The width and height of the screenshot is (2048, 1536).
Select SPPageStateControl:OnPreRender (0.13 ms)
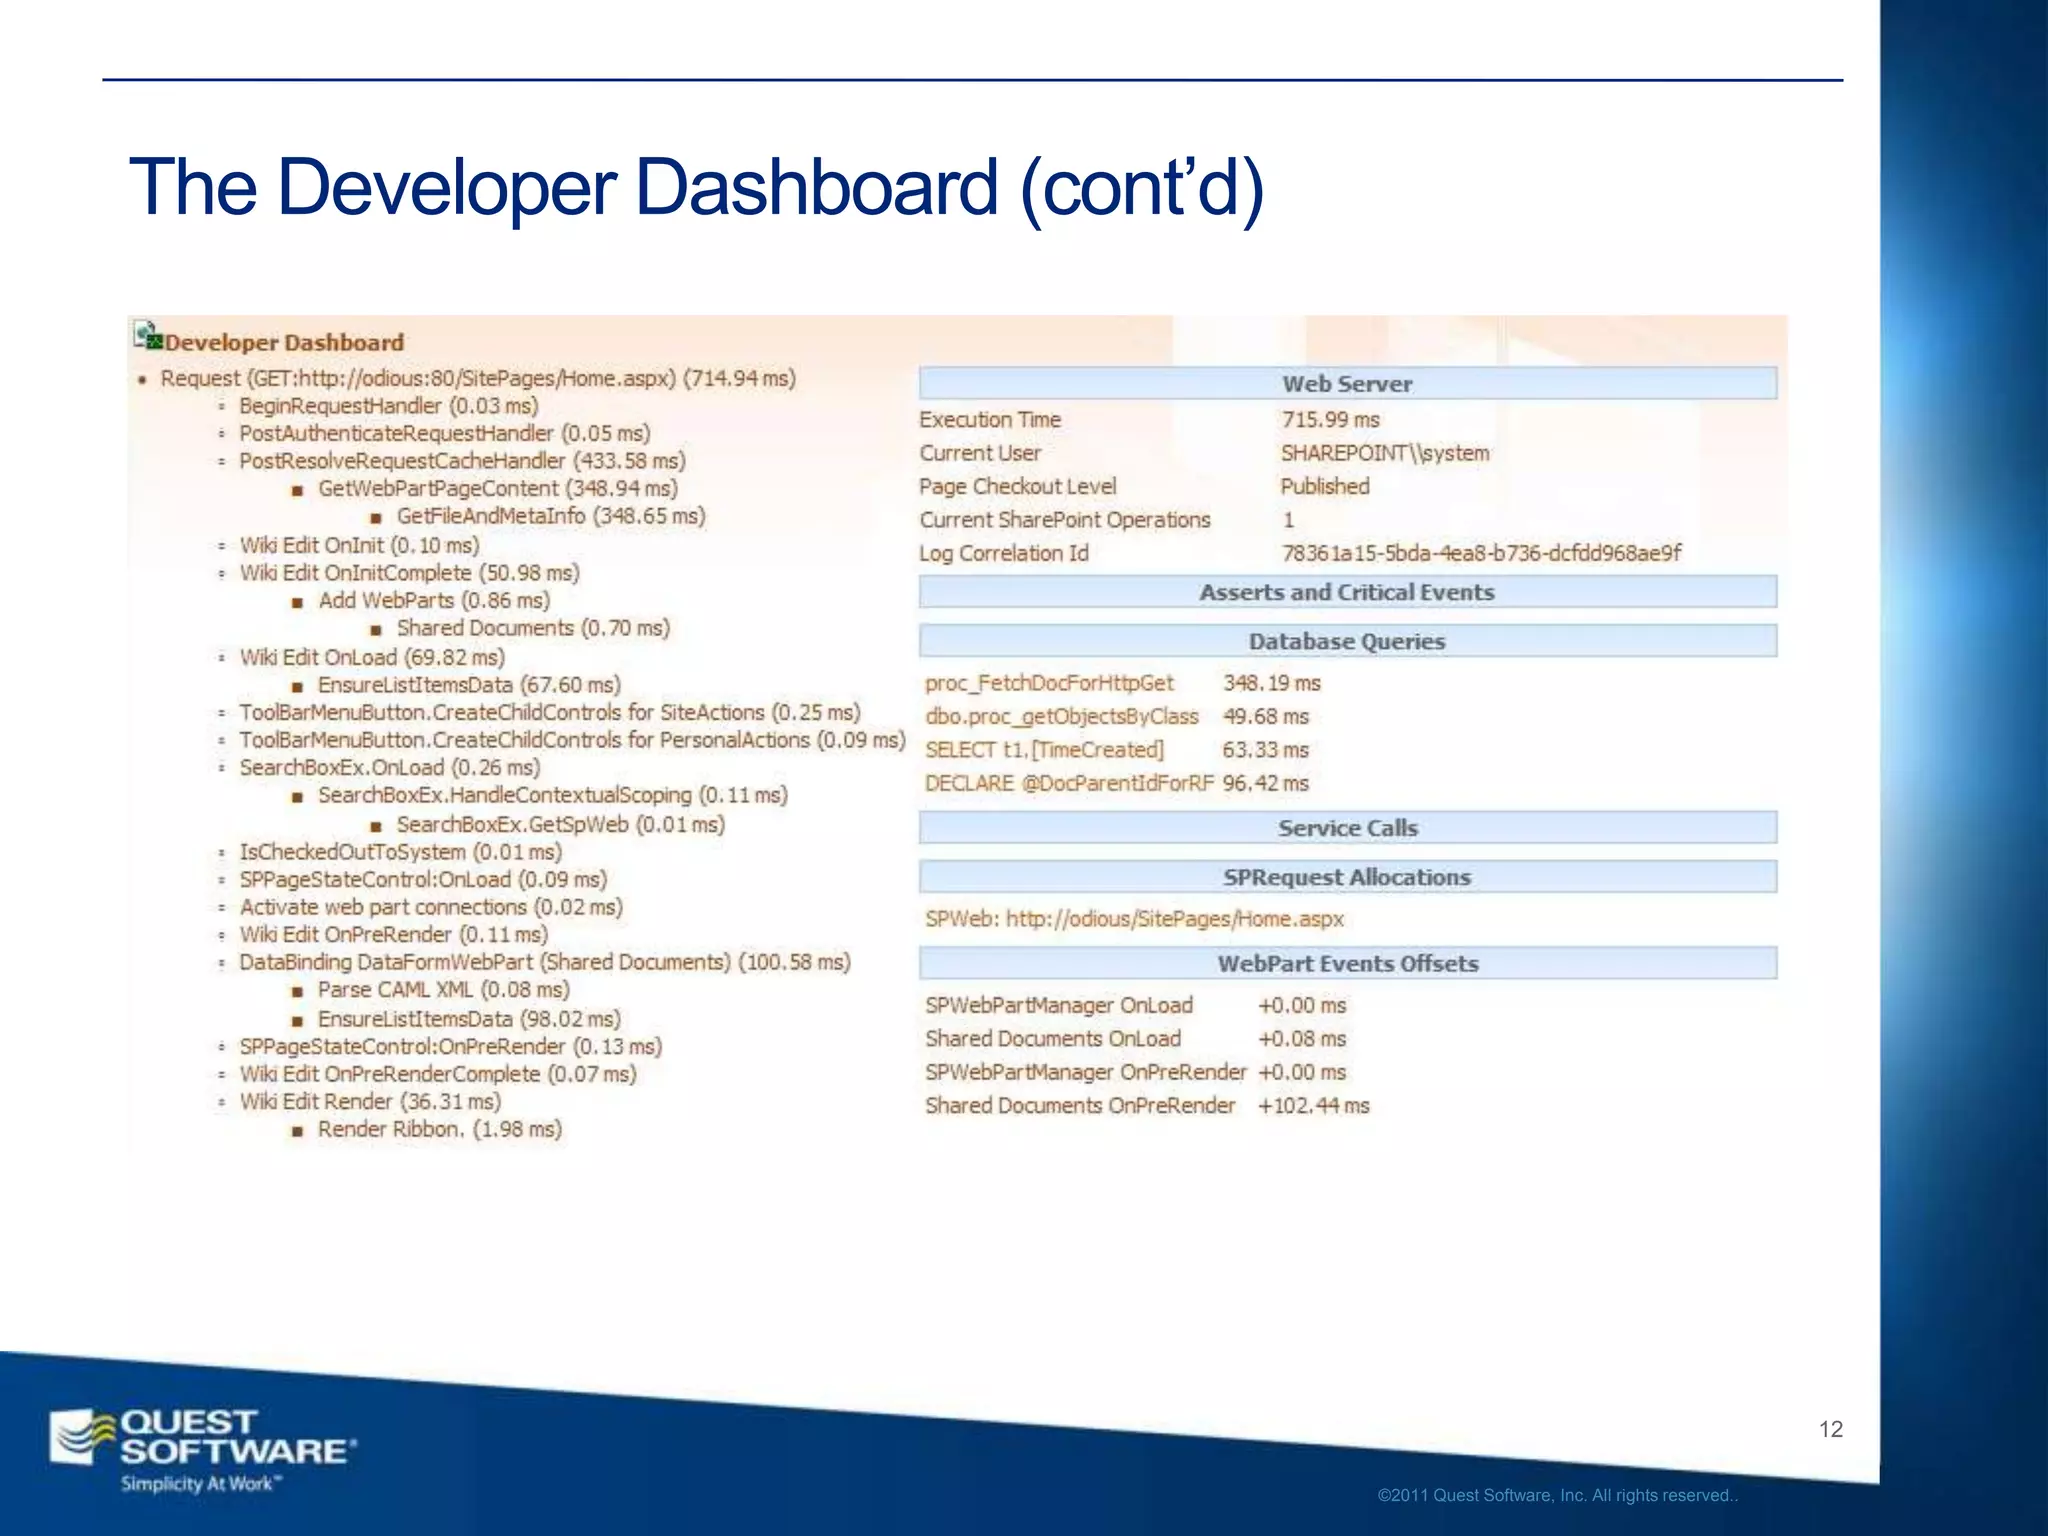450,1046
